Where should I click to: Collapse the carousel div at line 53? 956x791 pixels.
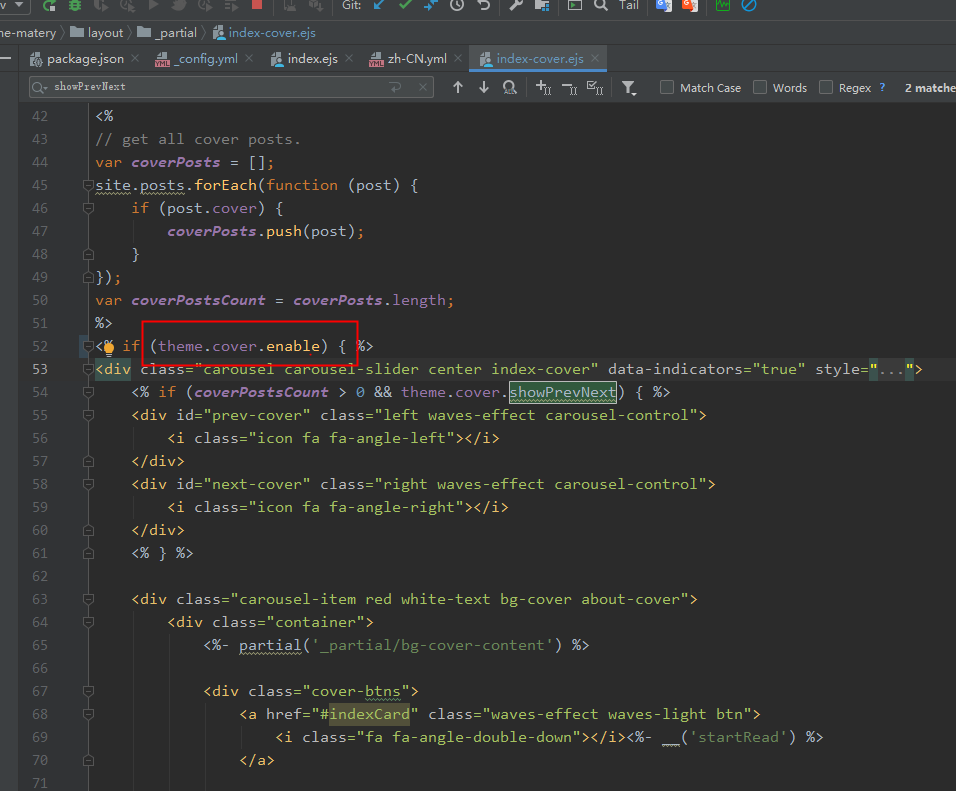[x=88, y=370]
